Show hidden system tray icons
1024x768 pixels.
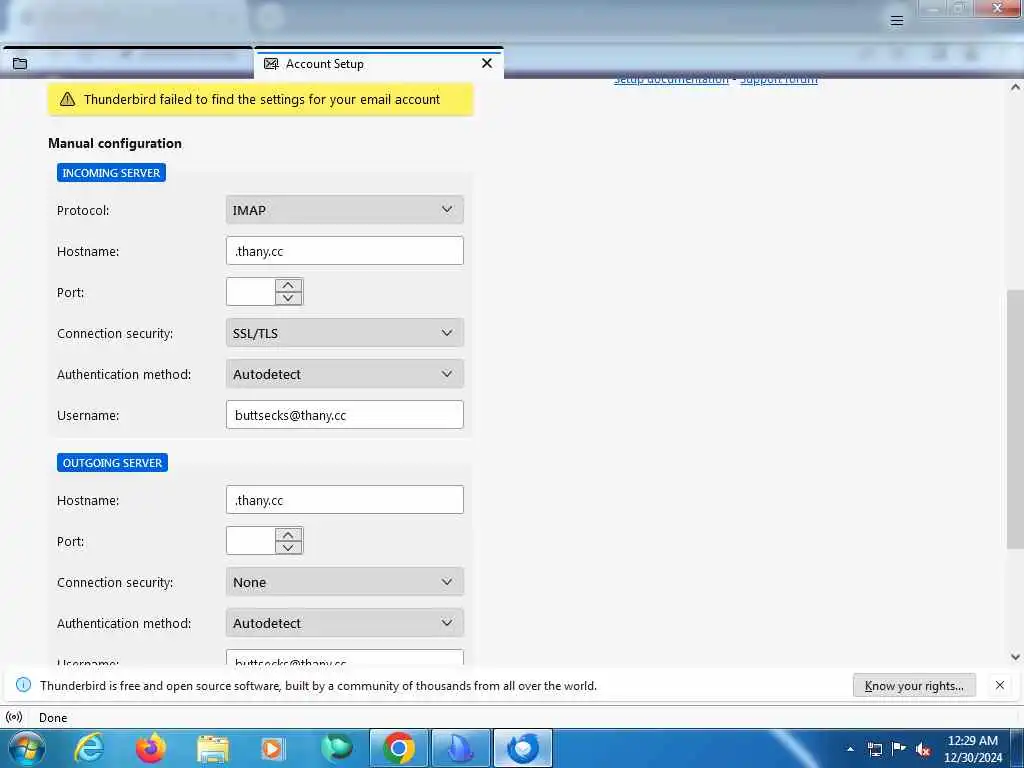tap(850, 749)
